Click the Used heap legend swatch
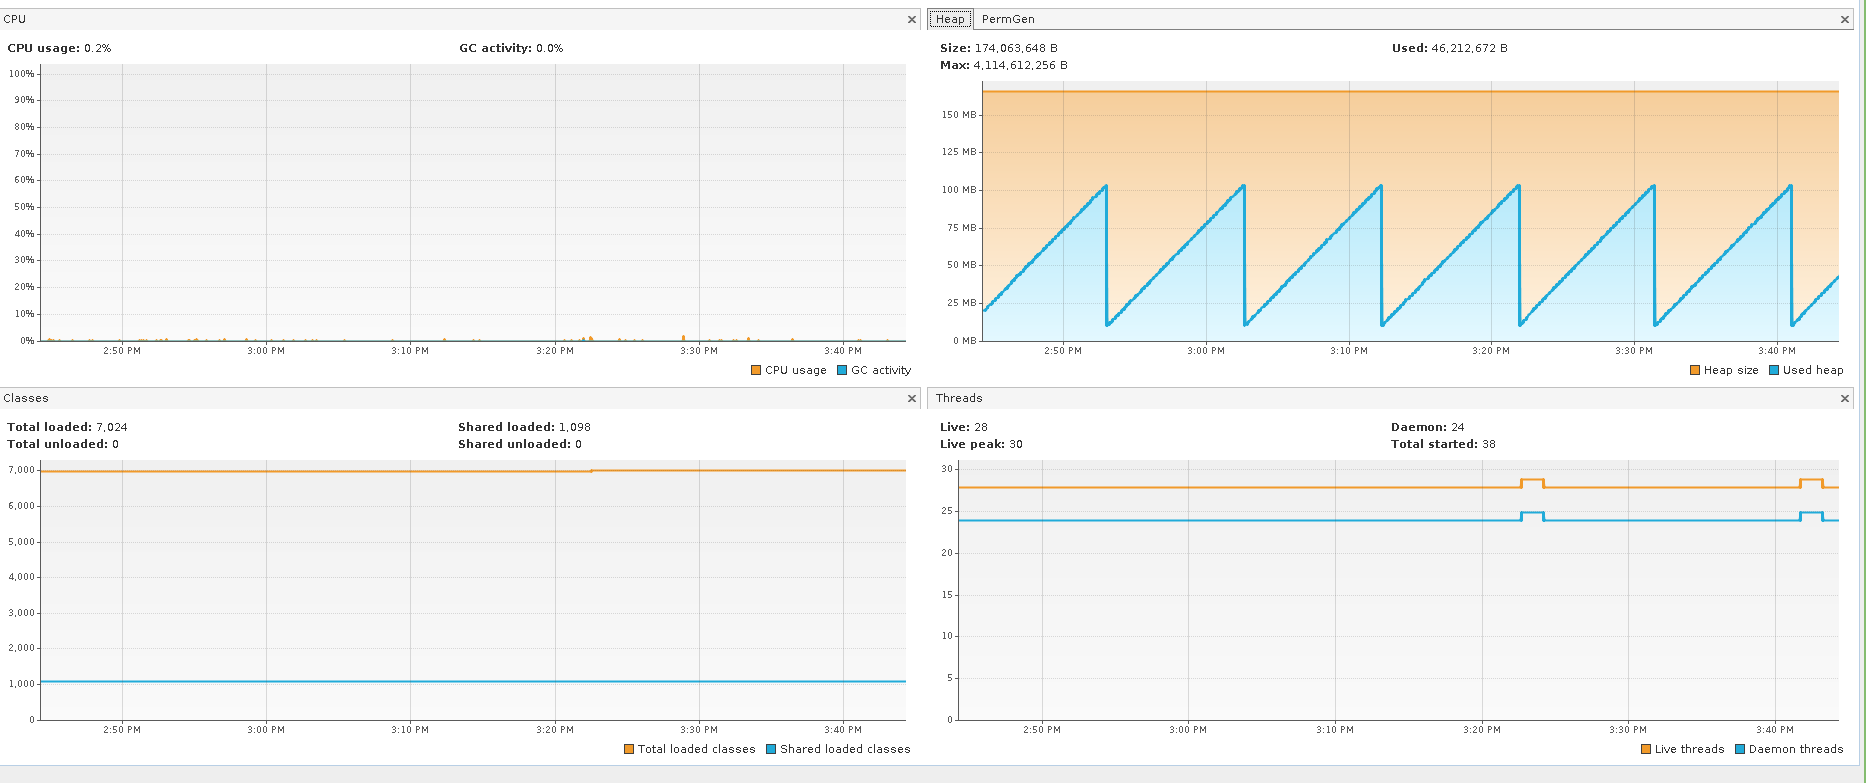This screenshot has width=1866, height=783. tap(1774, 370)
